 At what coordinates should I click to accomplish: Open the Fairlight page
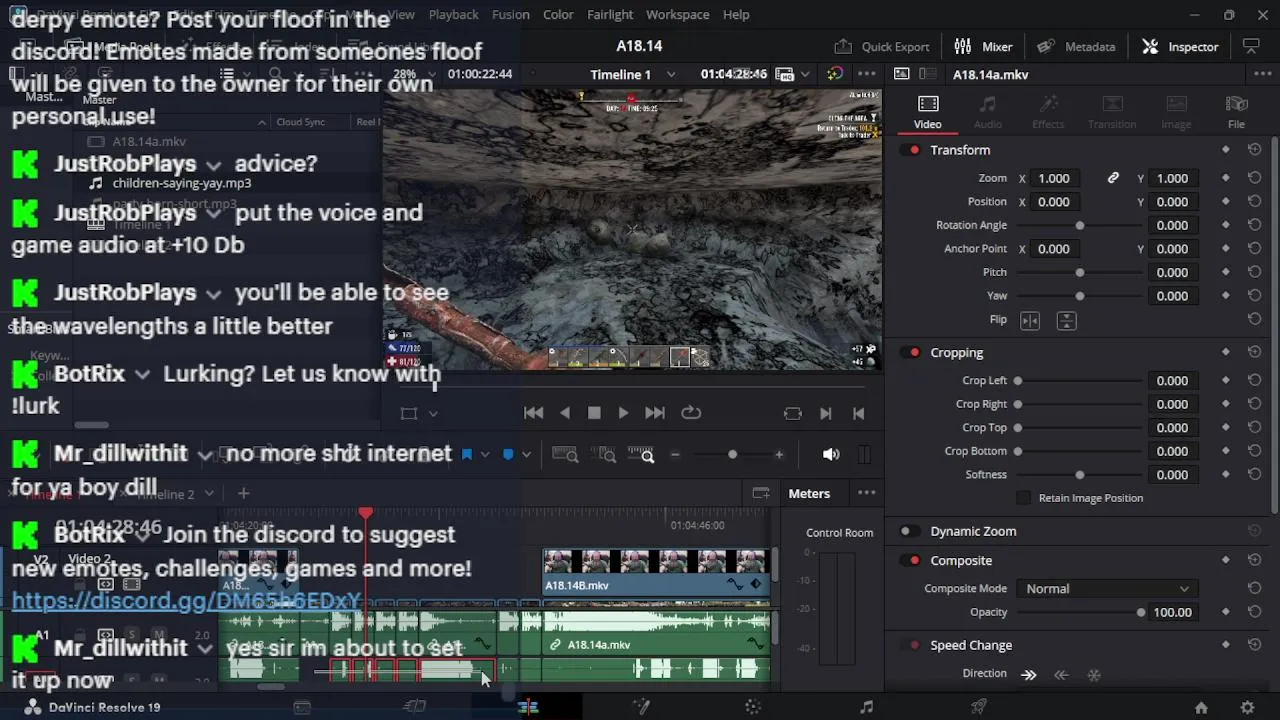pos(866,707)
